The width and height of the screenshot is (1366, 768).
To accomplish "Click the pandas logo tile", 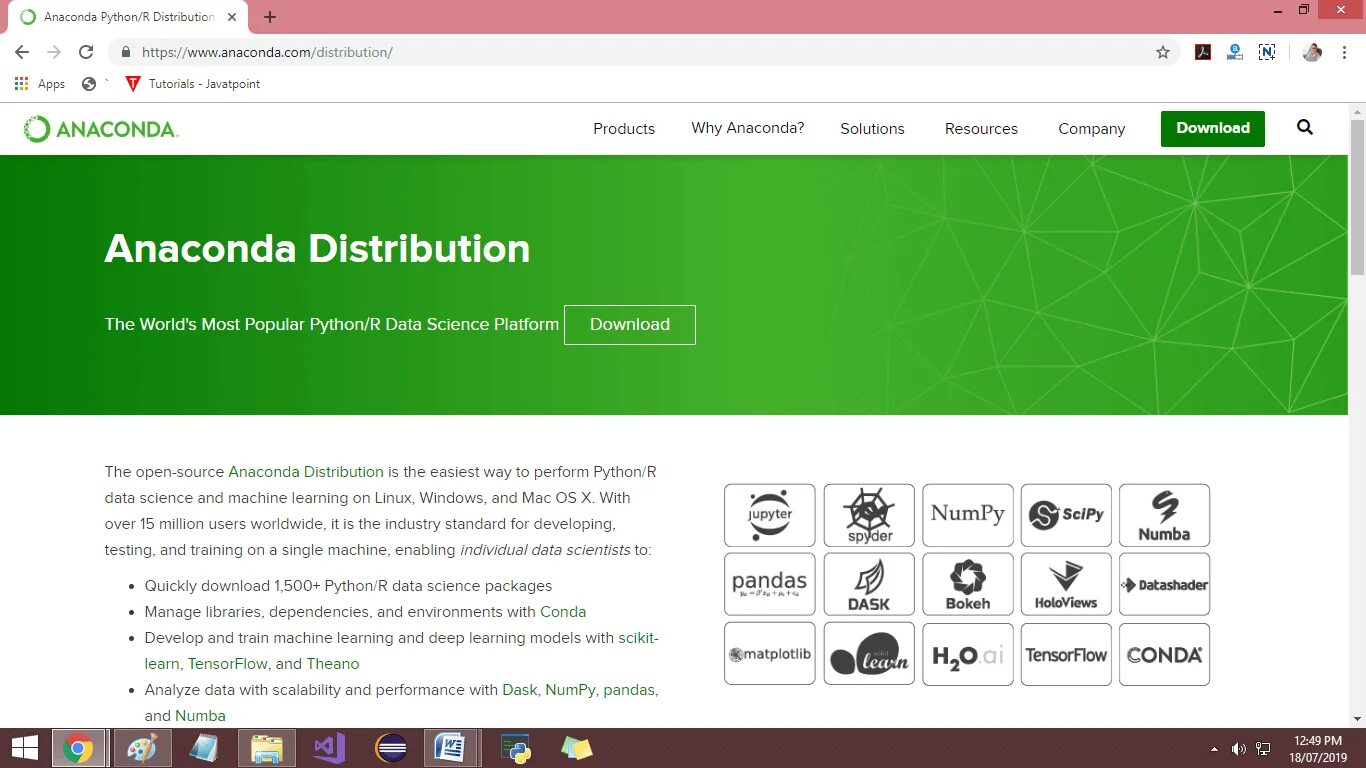I will [770, 584].
